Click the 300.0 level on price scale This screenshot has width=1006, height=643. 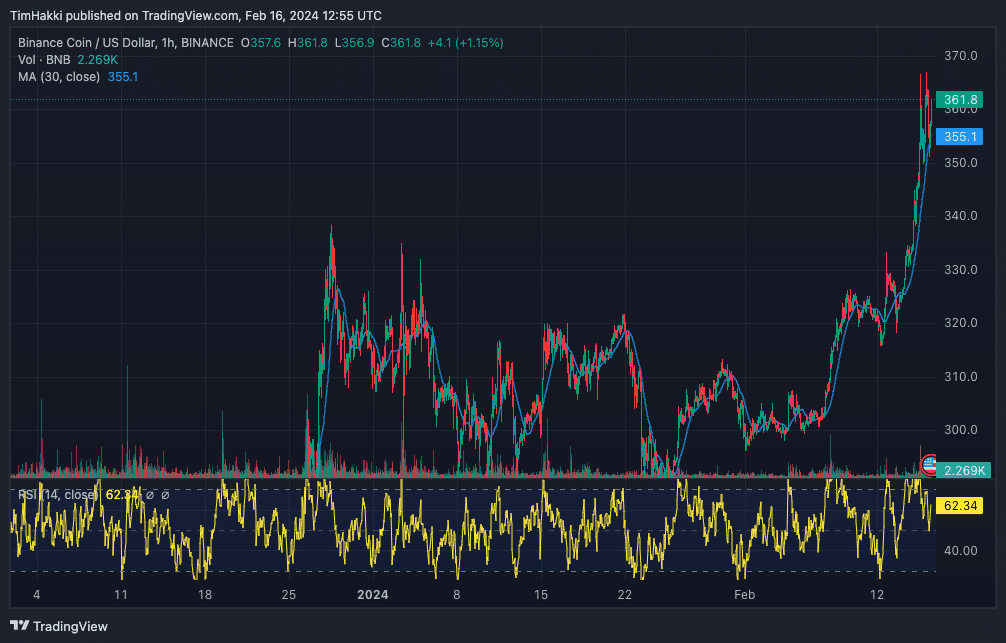point(960,430)
